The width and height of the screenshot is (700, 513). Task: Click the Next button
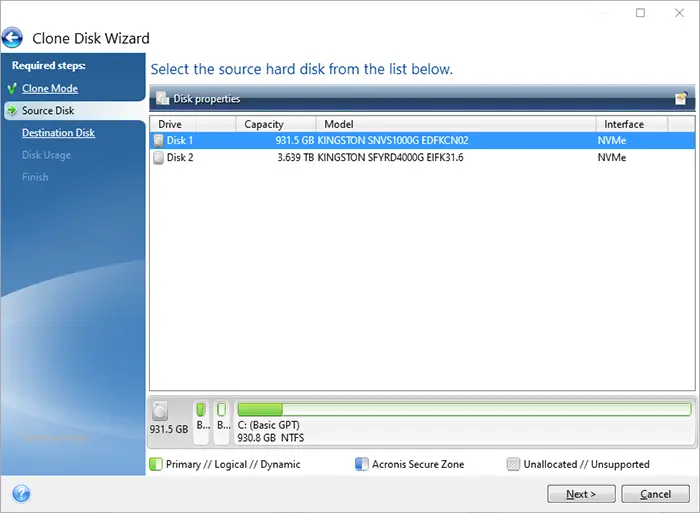point(581,494)
